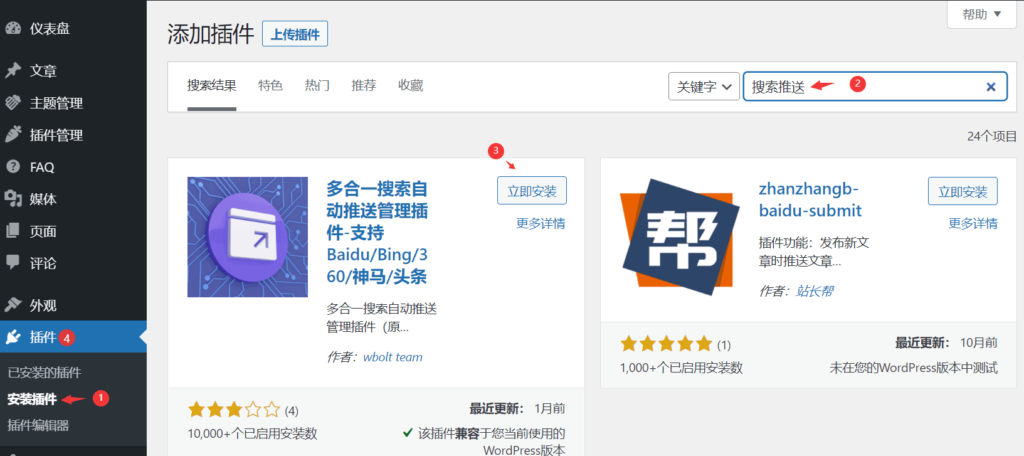Open 页面 pages icon

coord(13,231)
